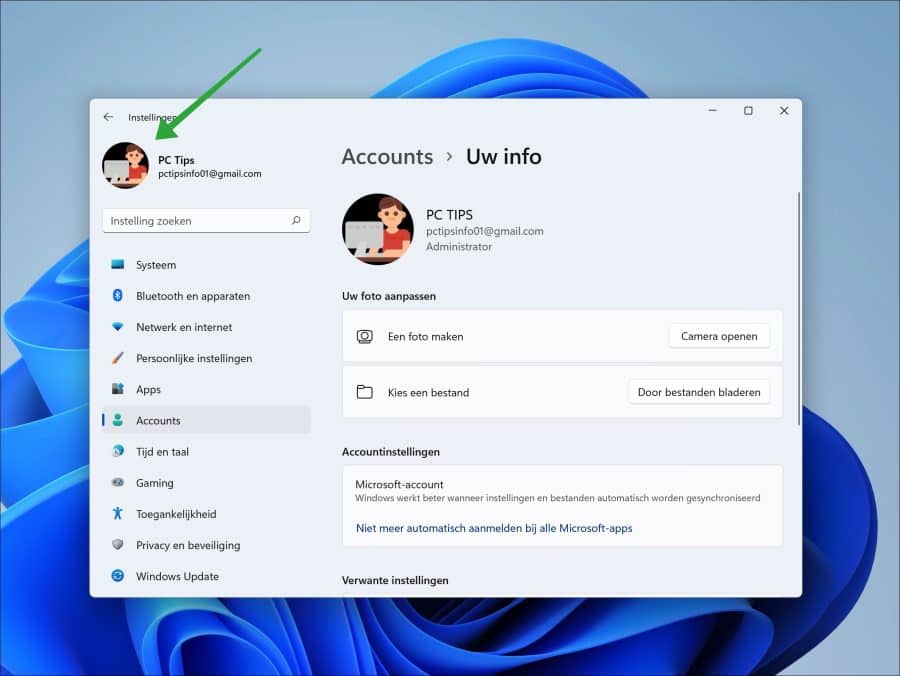Screen dimensions: 900x676
Task: Open the Apps category
Action: 206,389
